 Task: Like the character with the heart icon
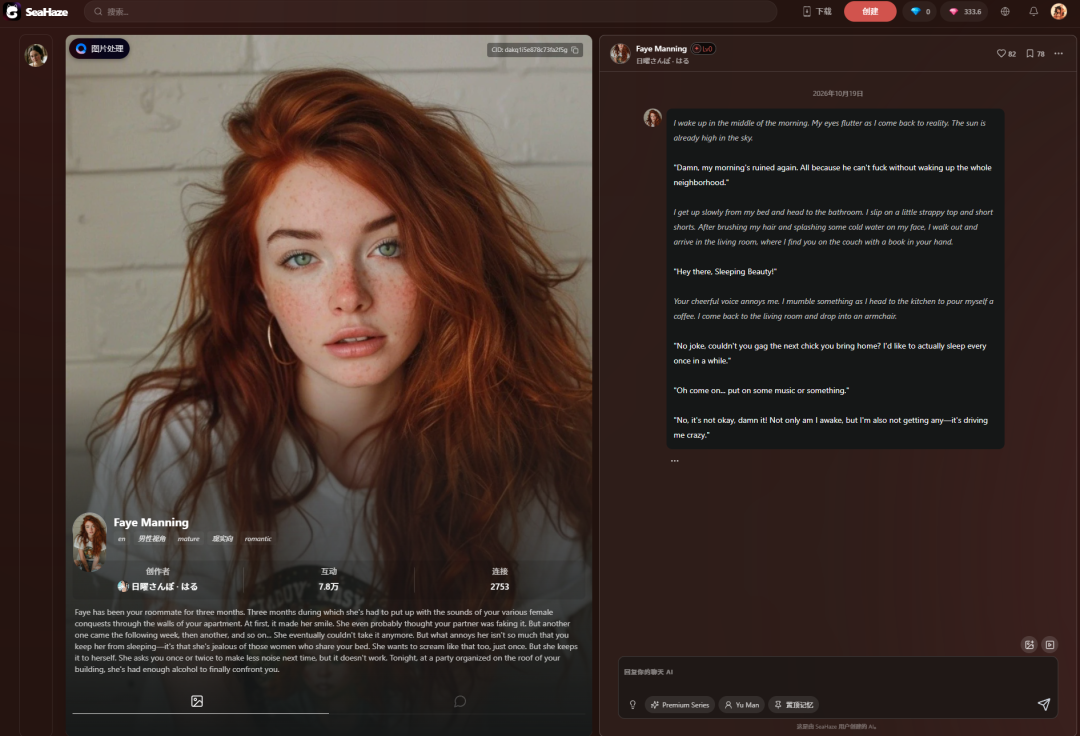1001,54
